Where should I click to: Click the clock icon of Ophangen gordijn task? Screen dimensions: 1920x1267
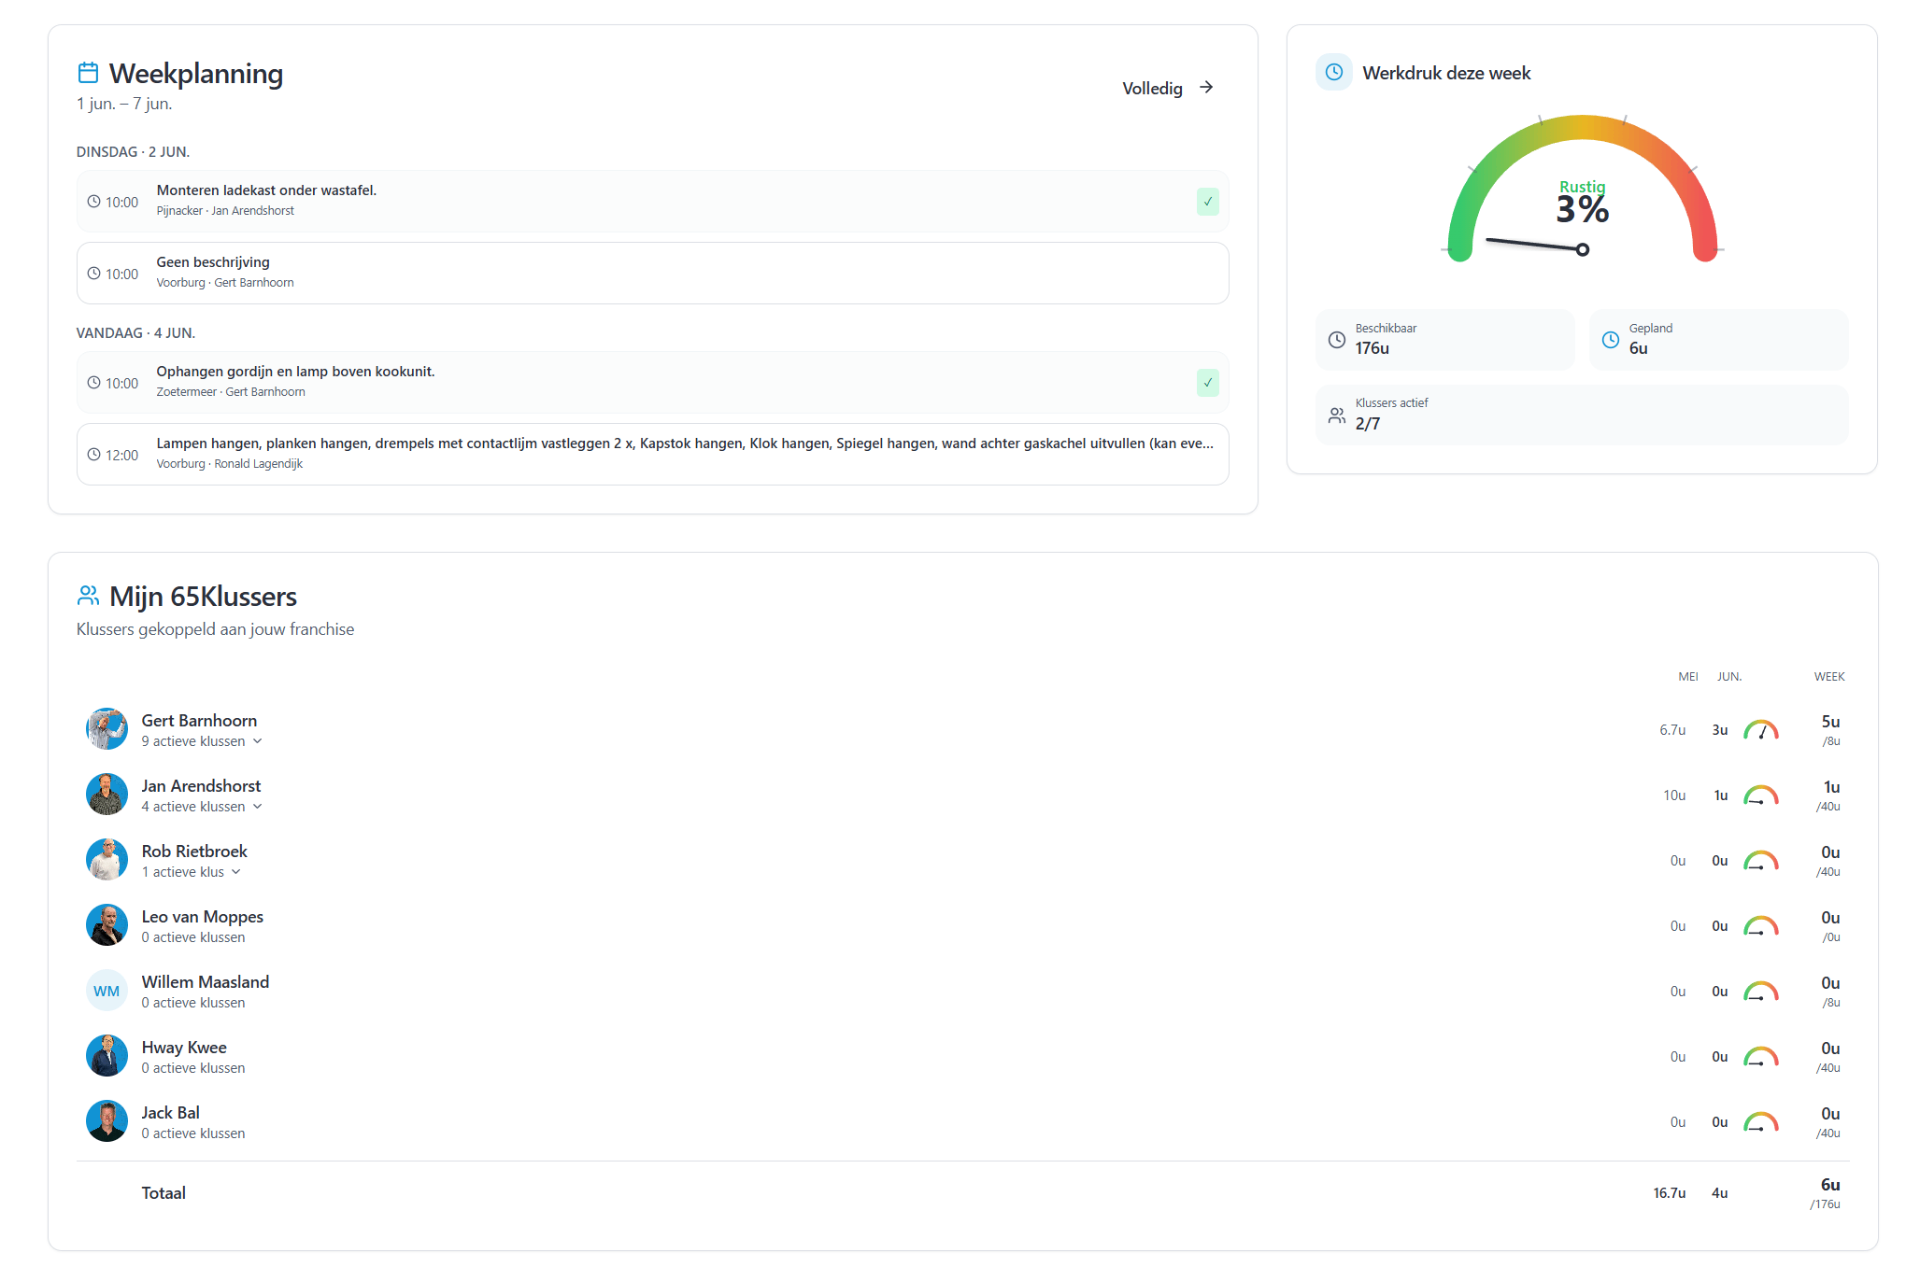click(x=94, y=383)
